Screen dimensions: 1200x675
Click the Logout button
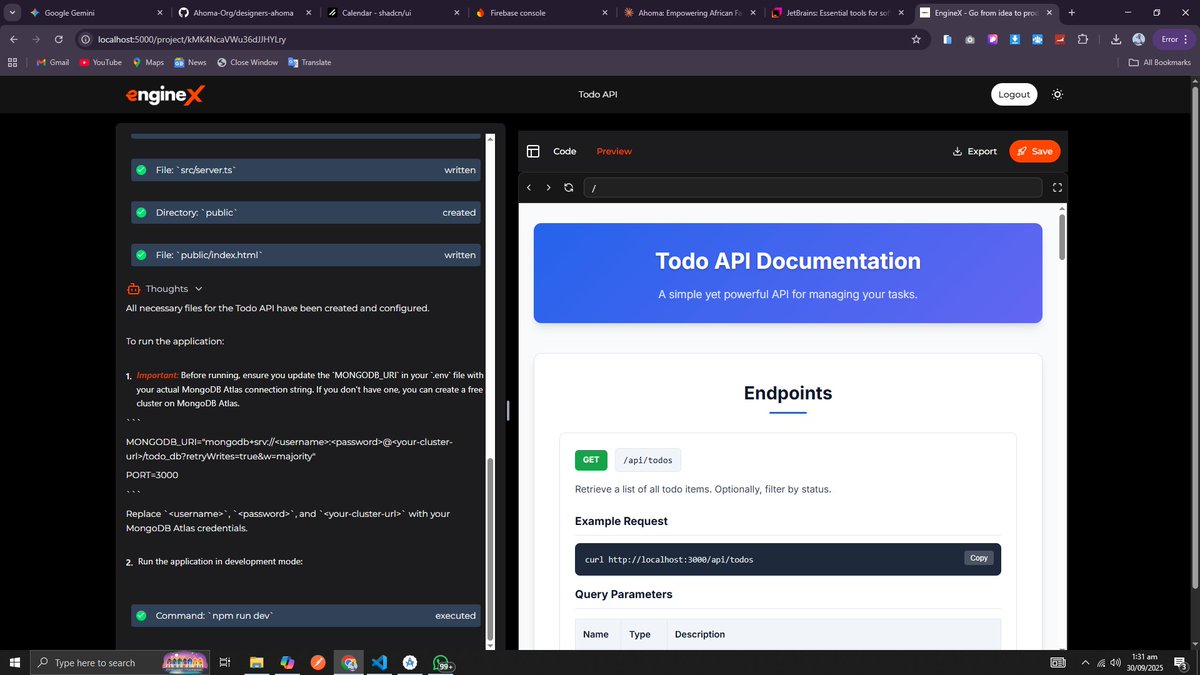pyautogui.click(x=1014, y=94)
